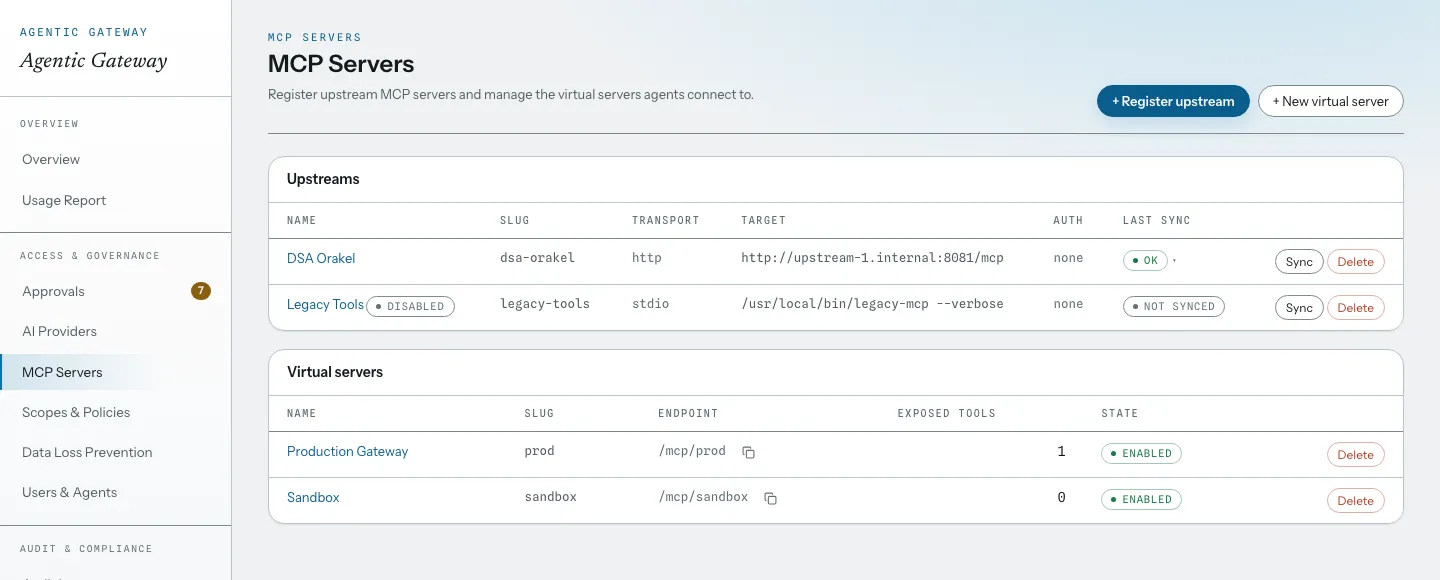Click the http://upstream-1.internal:8081/mcp target
Screen dimensions: 1440x580
coord(872,258)
